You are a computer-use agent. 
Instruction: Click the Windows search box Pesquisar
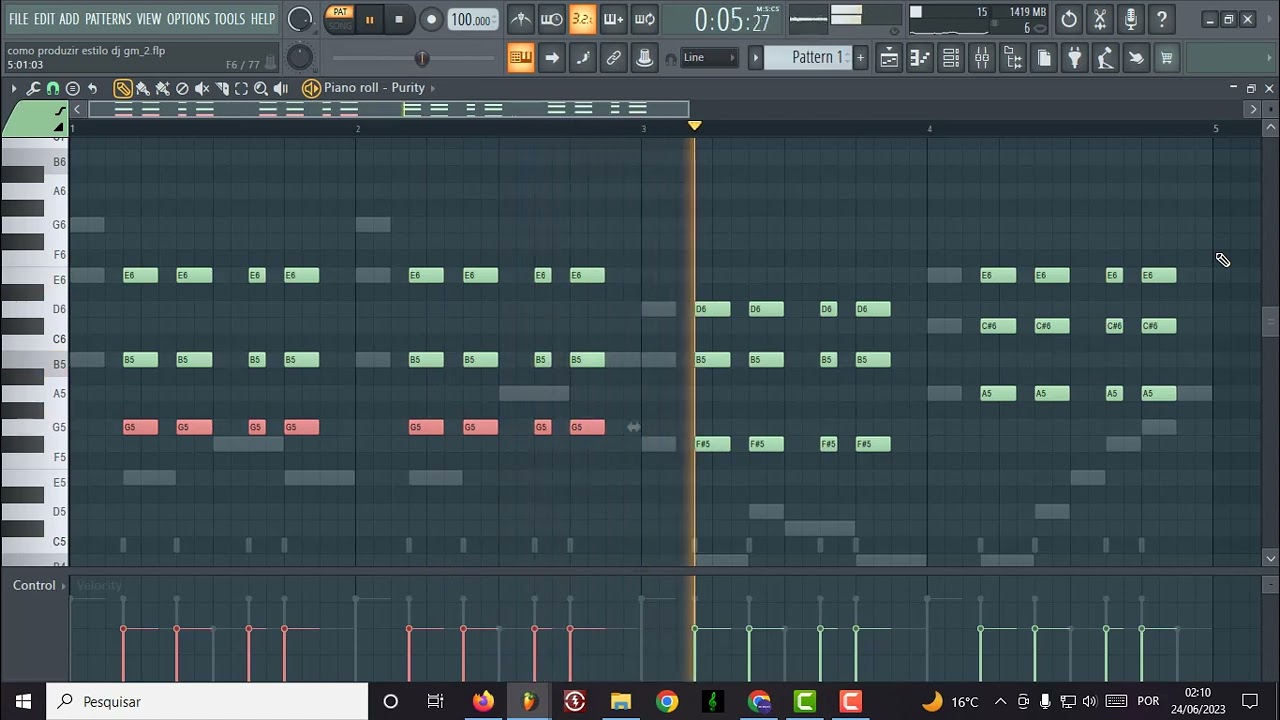[208, 702]
